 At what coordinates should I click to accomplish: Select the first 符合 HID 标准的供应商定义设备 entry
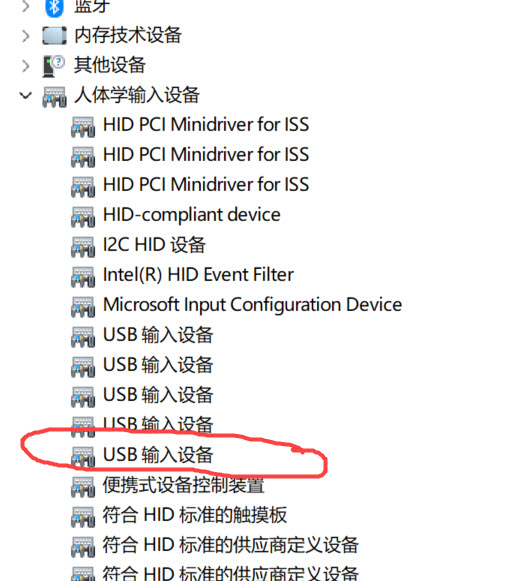(231, 545)
